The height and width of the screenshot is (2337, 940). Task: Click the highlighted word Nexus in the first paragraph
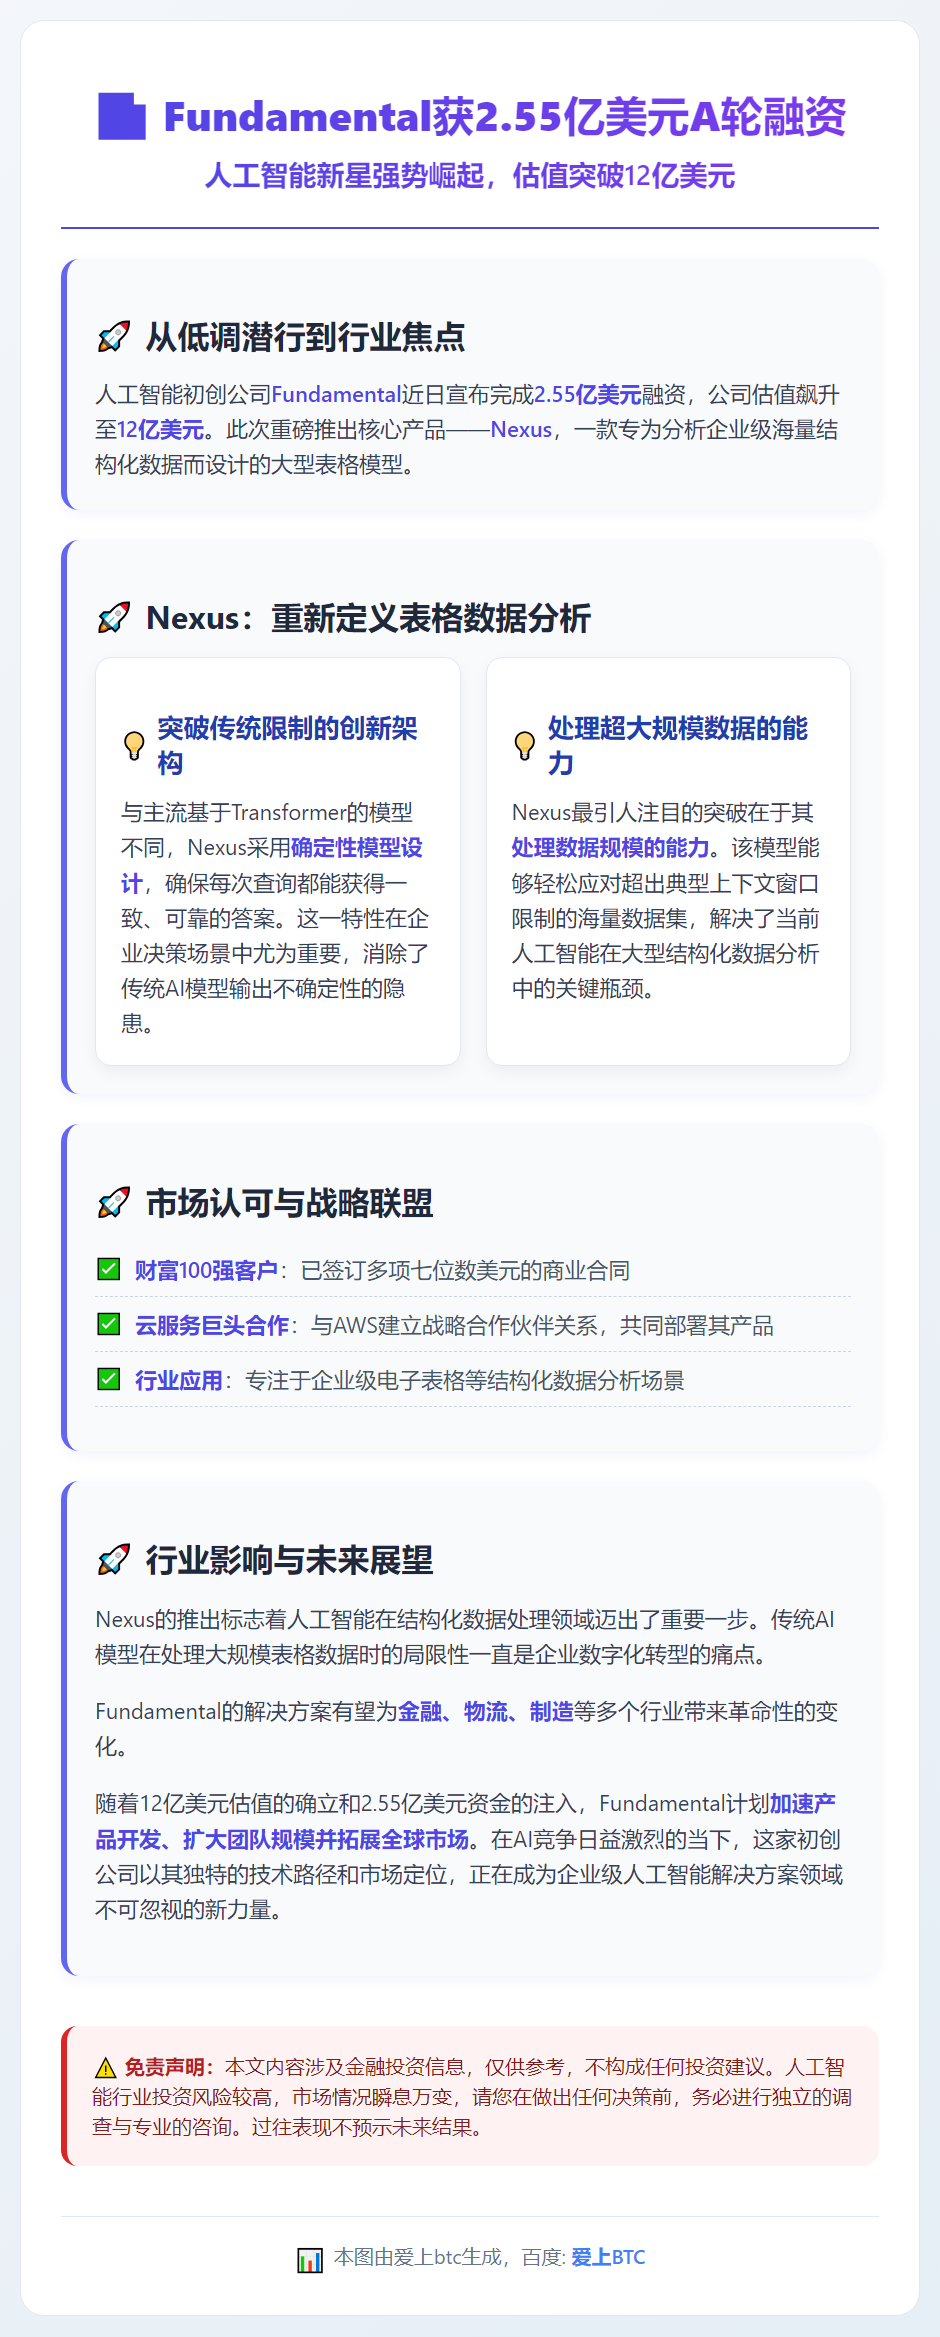point(521,430)
